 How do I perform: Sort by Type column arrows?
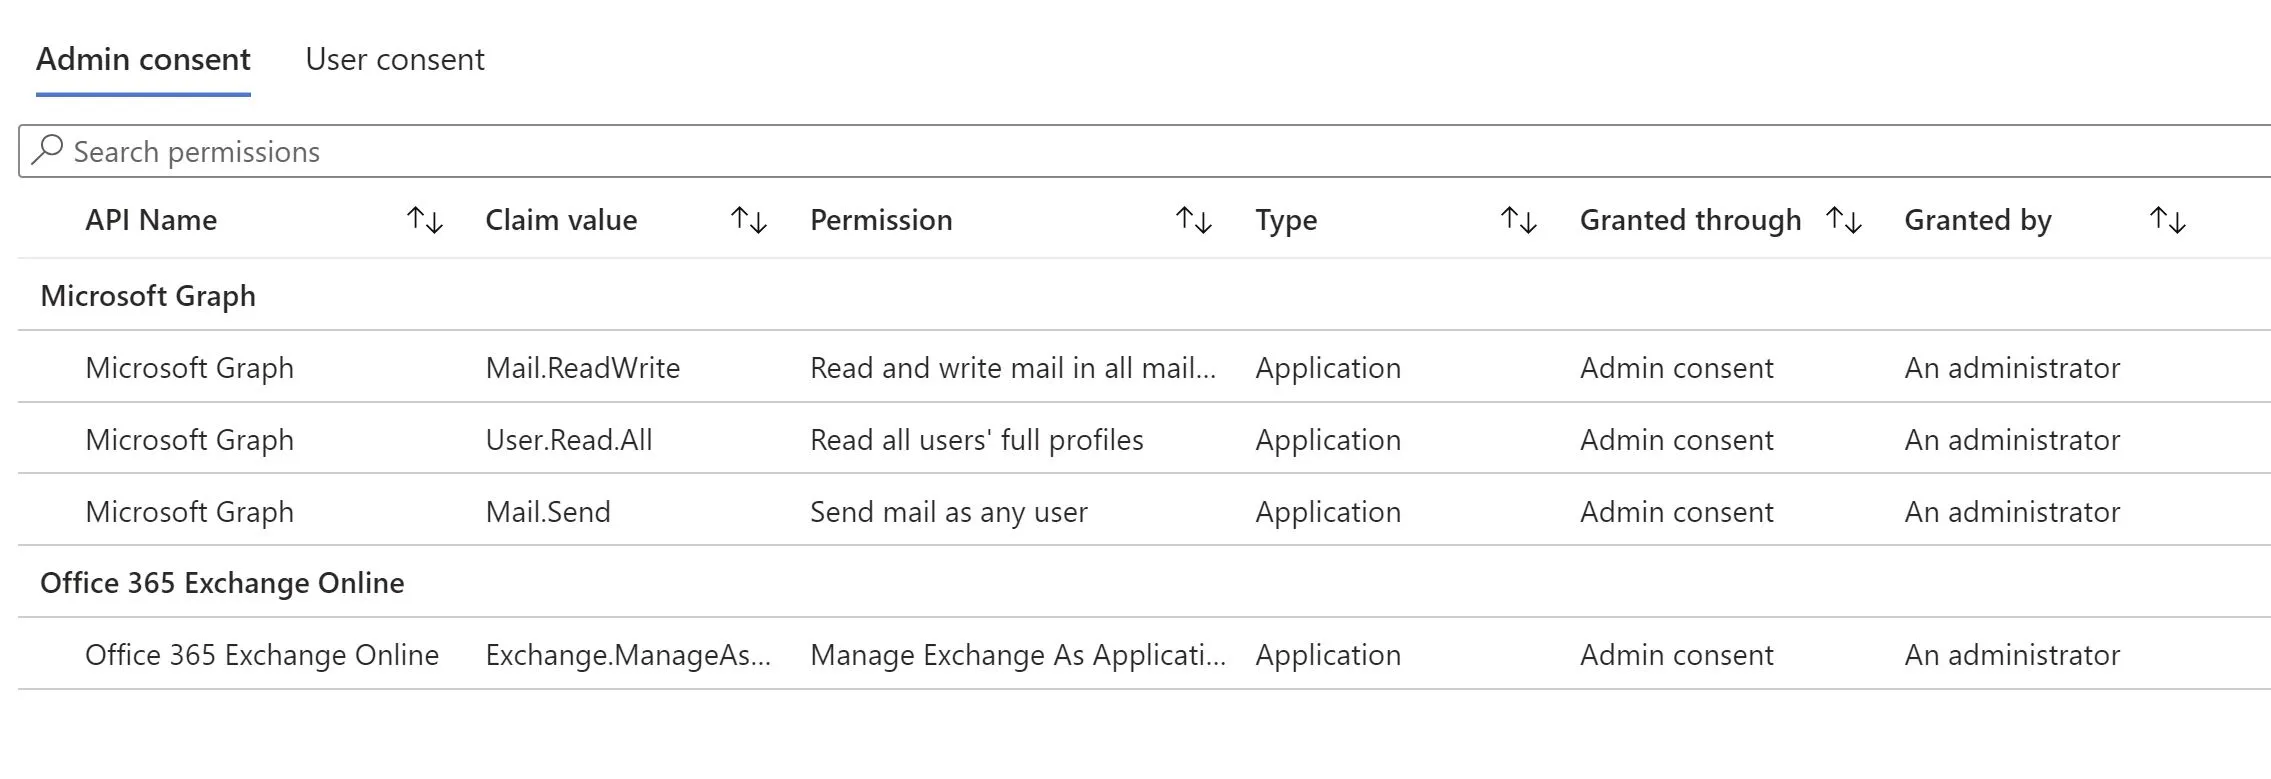pos(1519,220)
